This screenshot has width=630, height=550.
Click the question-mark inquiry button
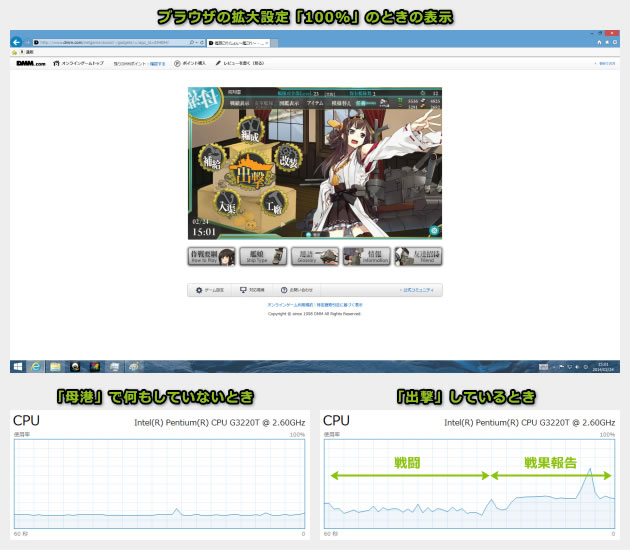pos(297,290)
